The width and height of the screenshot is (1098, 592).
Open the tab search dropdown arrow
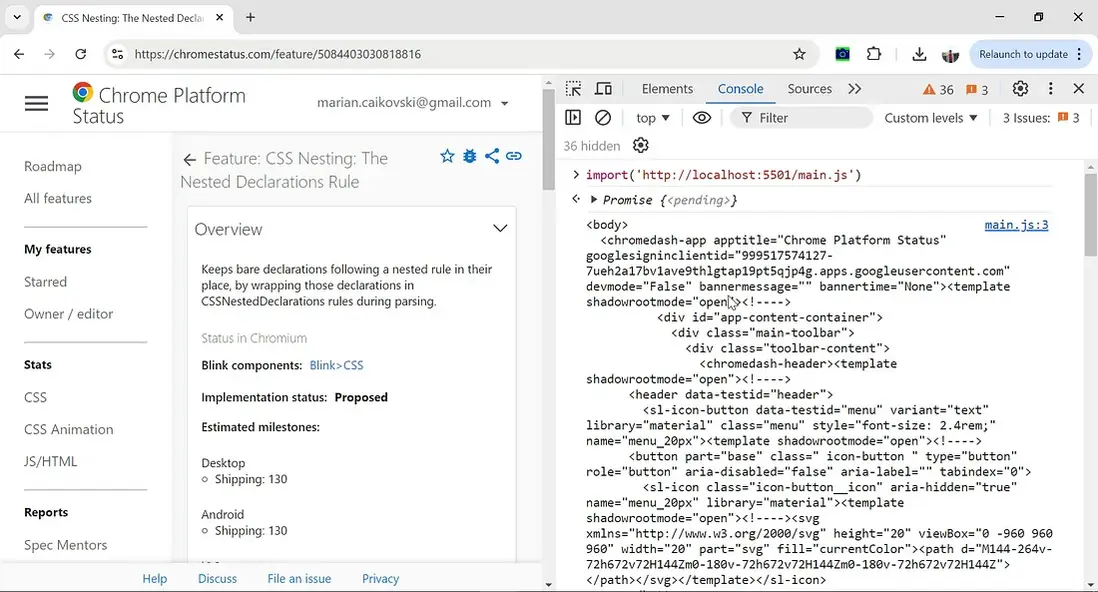click(x=17, y=18)
